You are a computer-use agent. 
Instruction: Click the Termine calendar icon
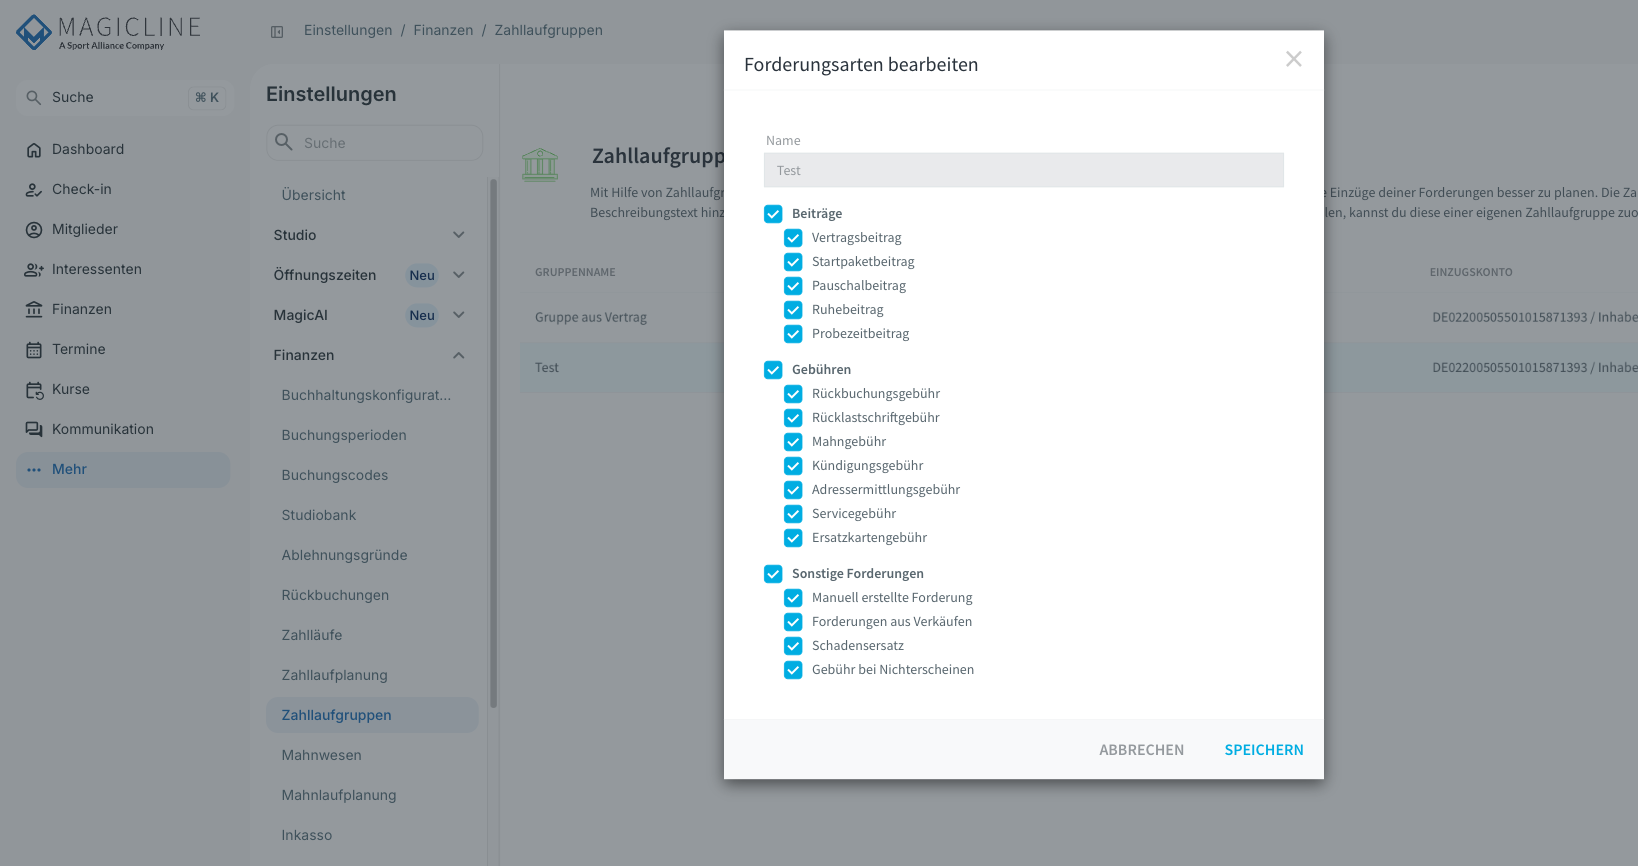click(34, 350)
